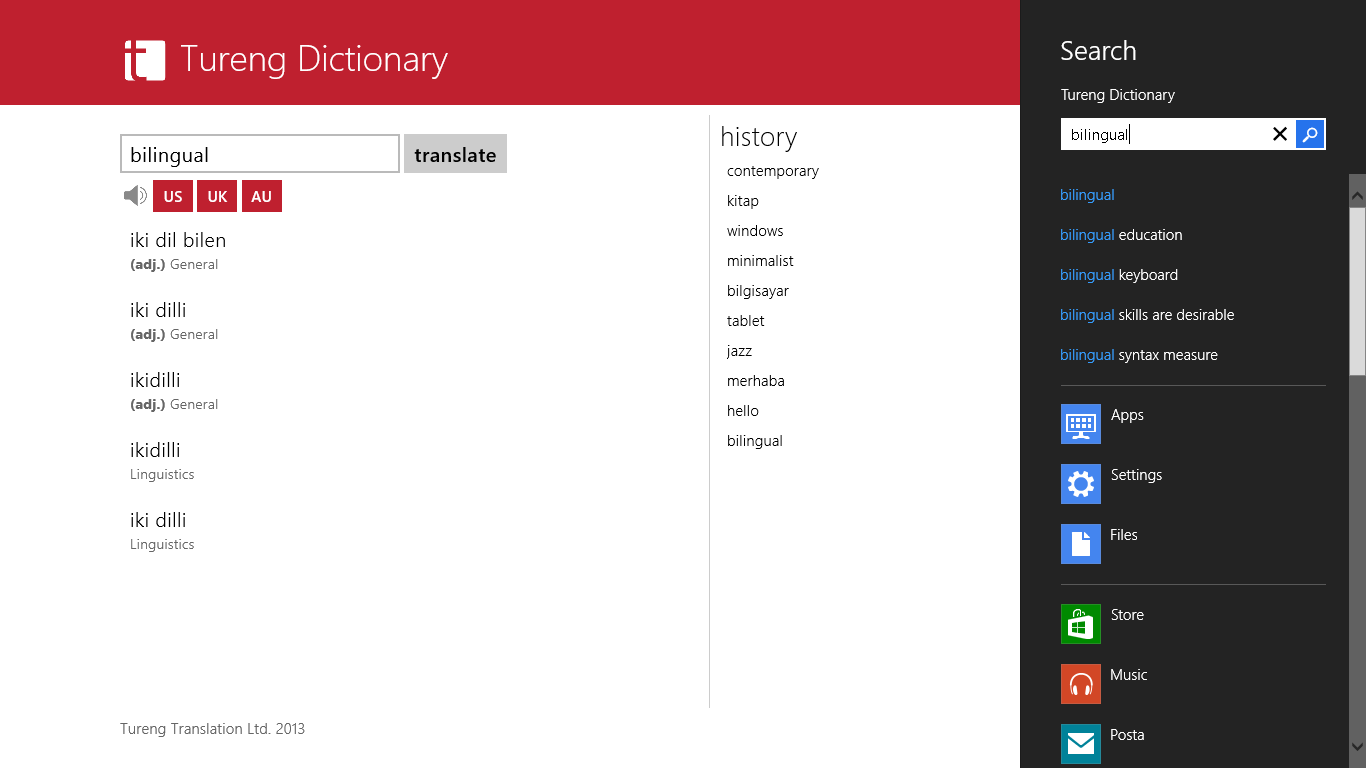This screenshot has width=1366, height=768.
Task: Open the Posta mail icon
Action: (1080, 743)
